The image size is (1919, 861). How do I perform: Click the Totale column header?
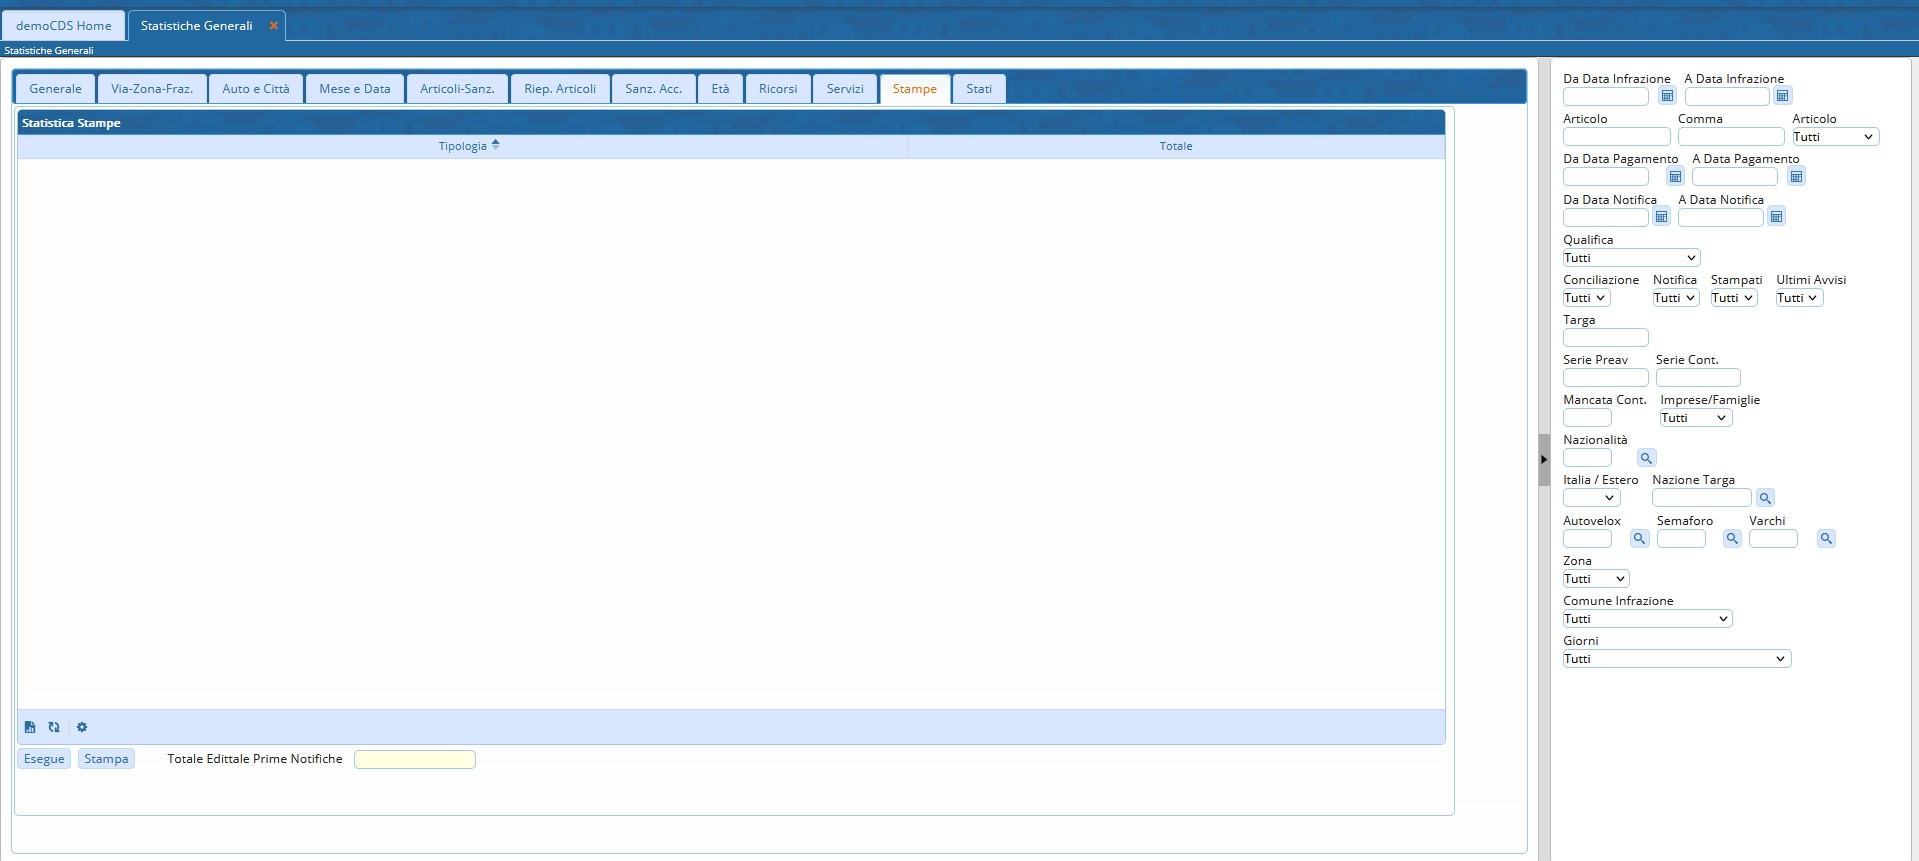click(1176, 146)
